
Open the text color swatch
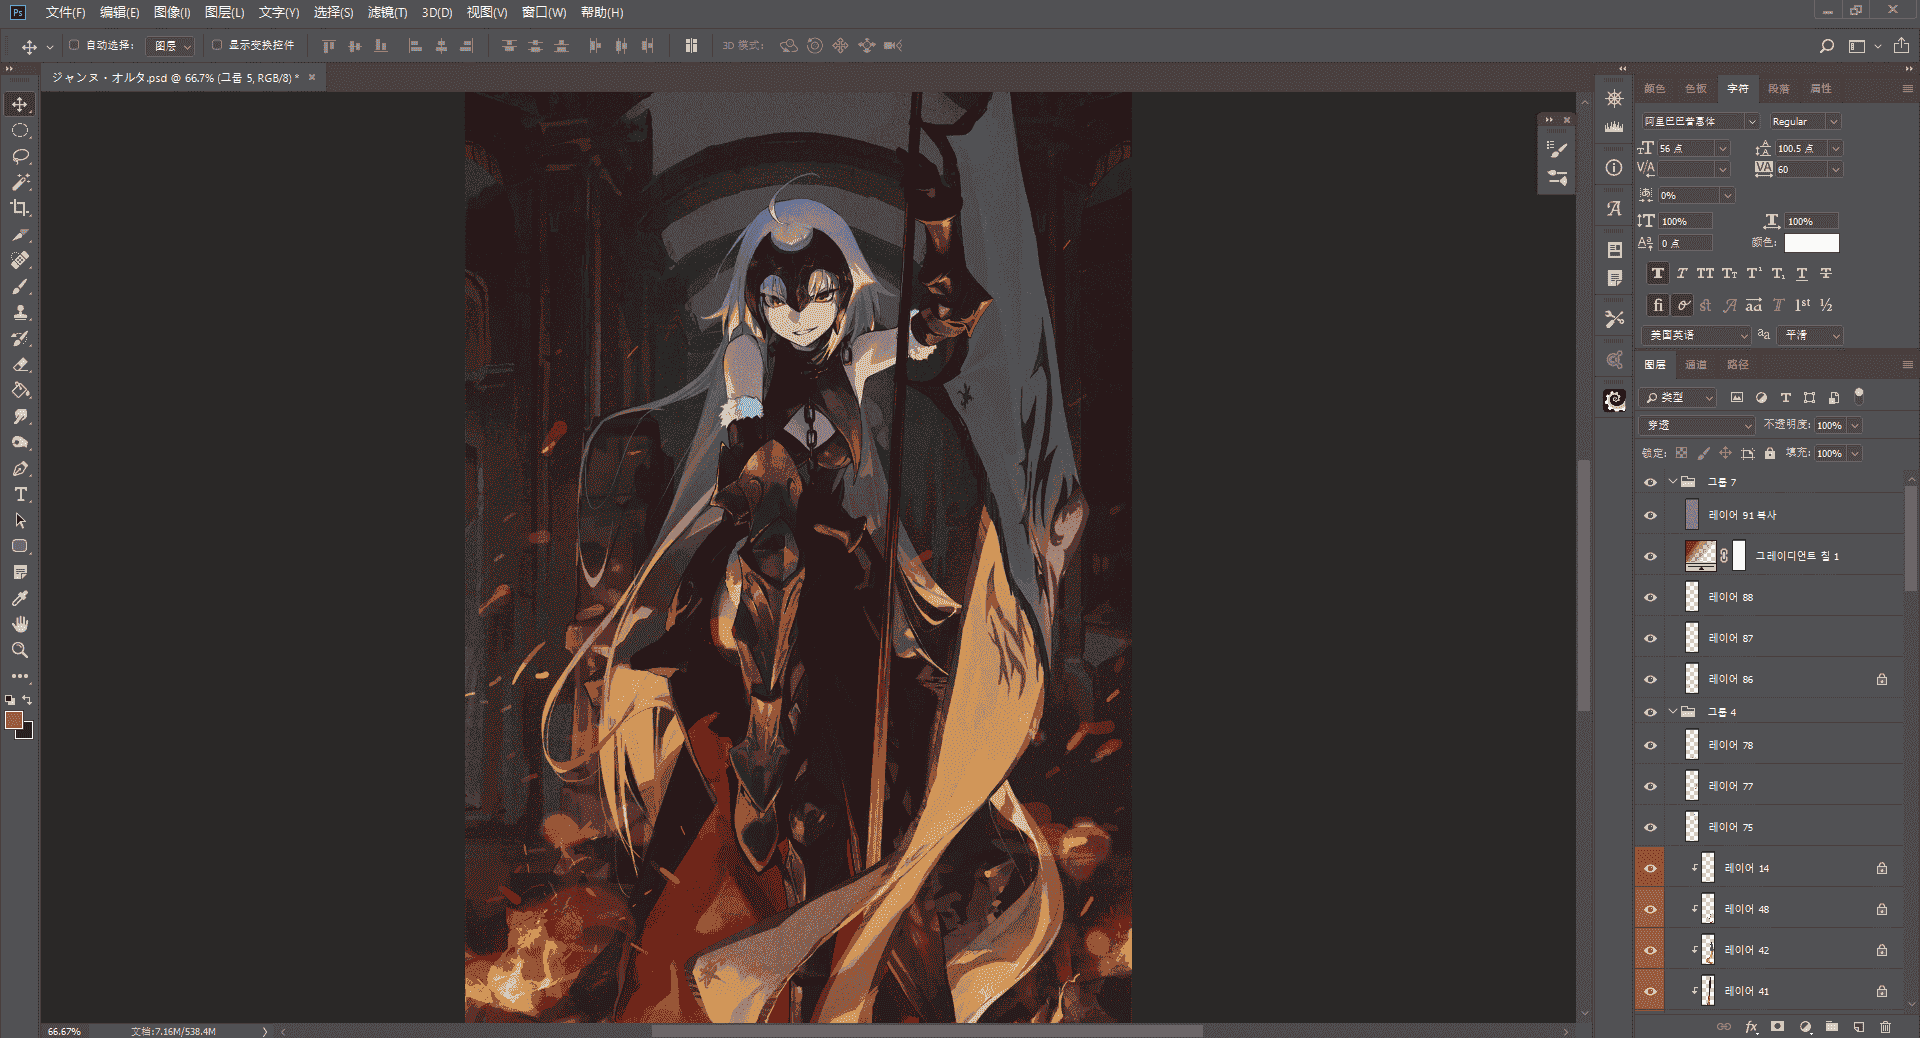pyautogui.click(x=1812, y=243)
